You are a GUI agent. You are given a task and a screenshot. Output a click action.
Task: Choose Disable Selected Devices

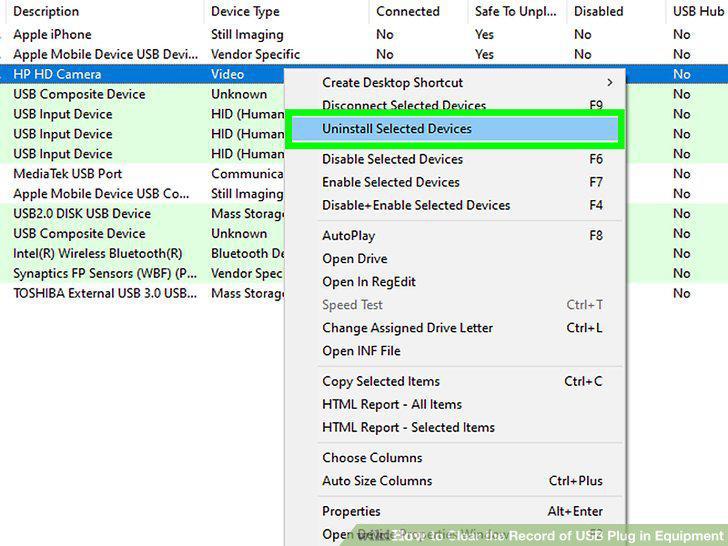click(x=455, y=159)
